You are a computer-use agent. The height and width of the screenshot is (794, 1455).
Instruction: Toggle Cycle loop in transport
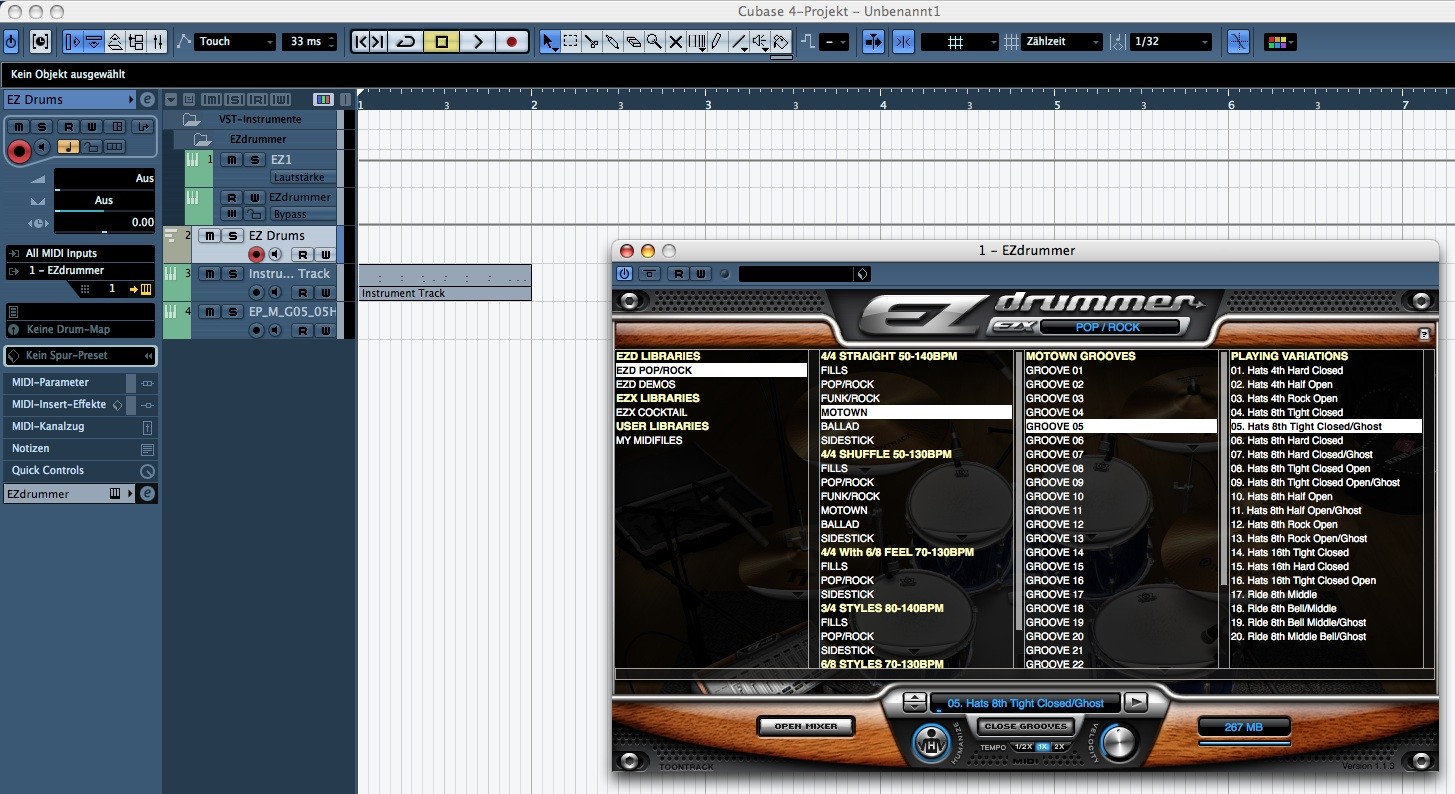tap(406, 42)
